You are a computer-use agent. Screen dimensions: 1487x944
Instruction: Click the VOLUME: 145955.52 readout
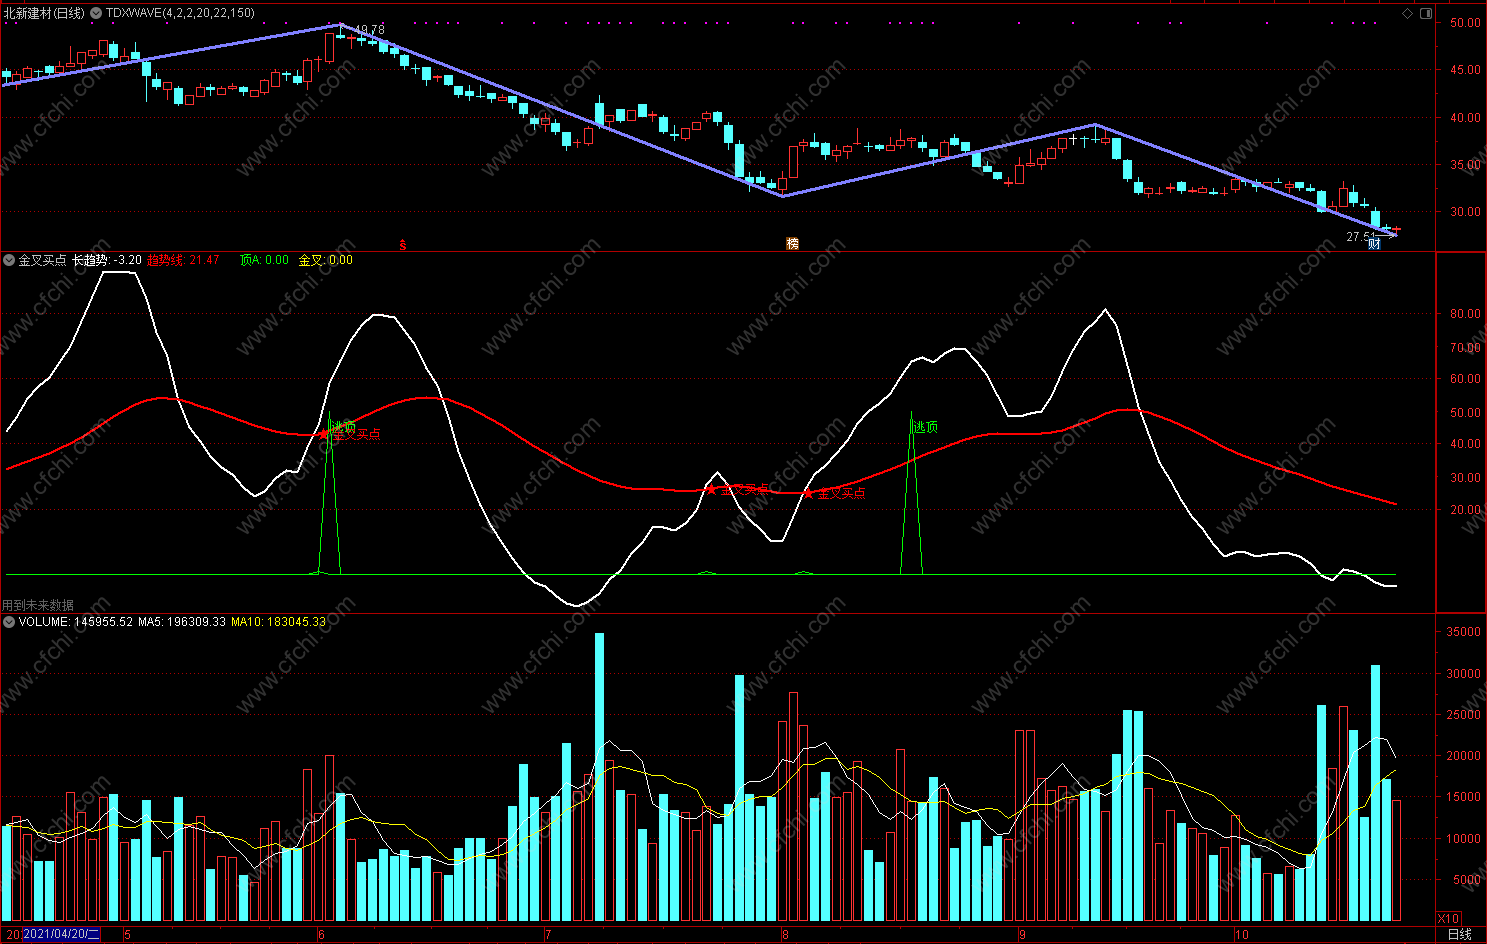coord(76,622)
